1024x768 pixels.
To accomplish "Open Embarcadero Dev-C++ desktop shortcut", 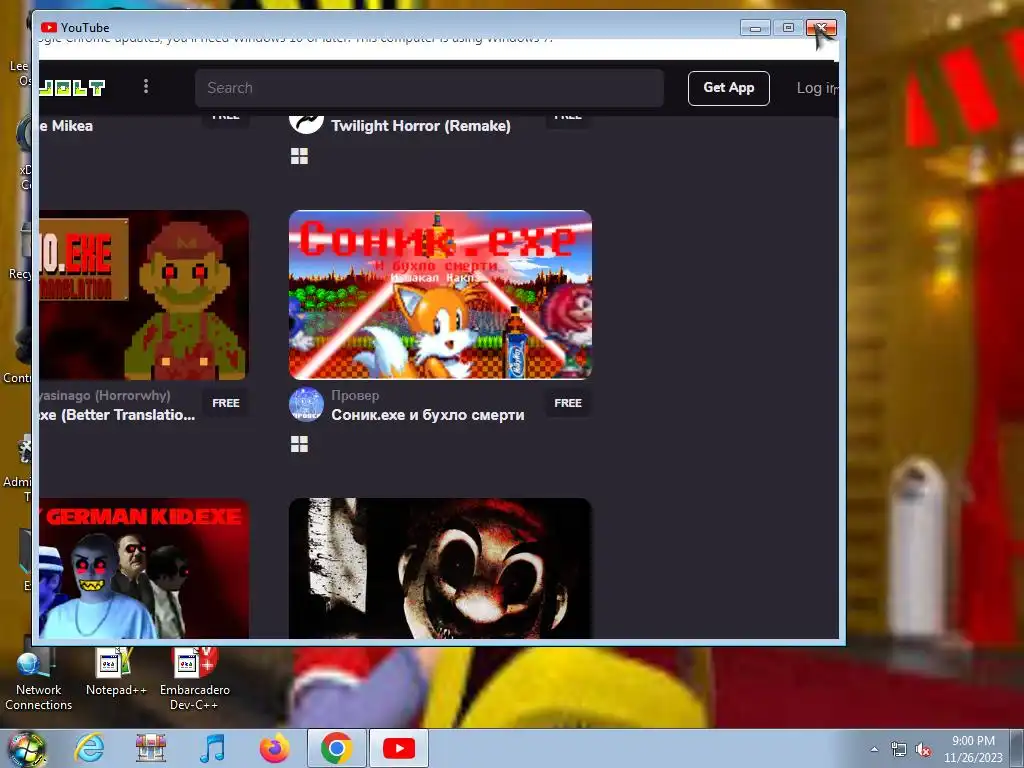I will pos(195,679).
